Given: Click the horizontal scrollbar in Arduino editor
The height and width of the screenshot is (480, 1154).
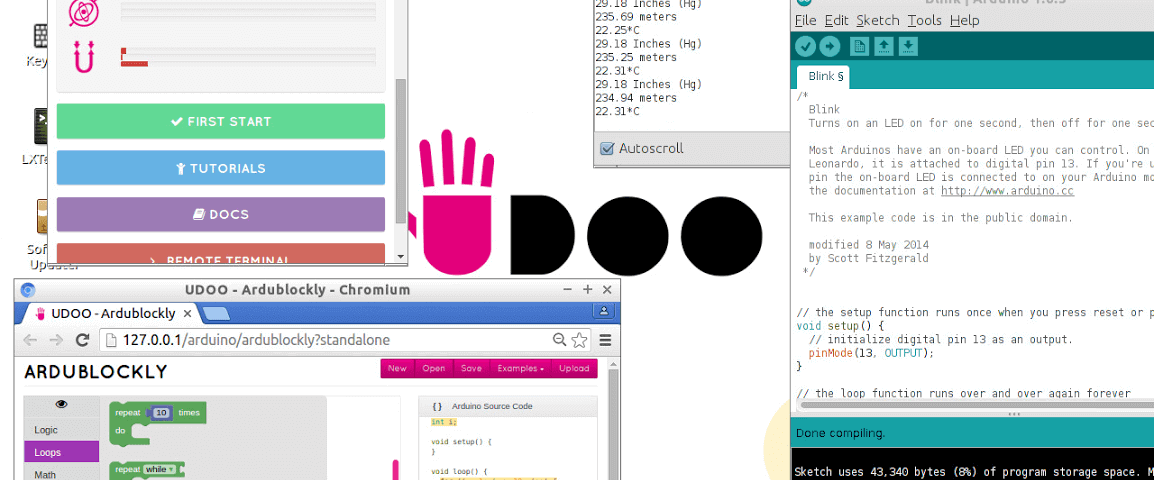Looking at the screenshot, I should [x=975, y=404].
